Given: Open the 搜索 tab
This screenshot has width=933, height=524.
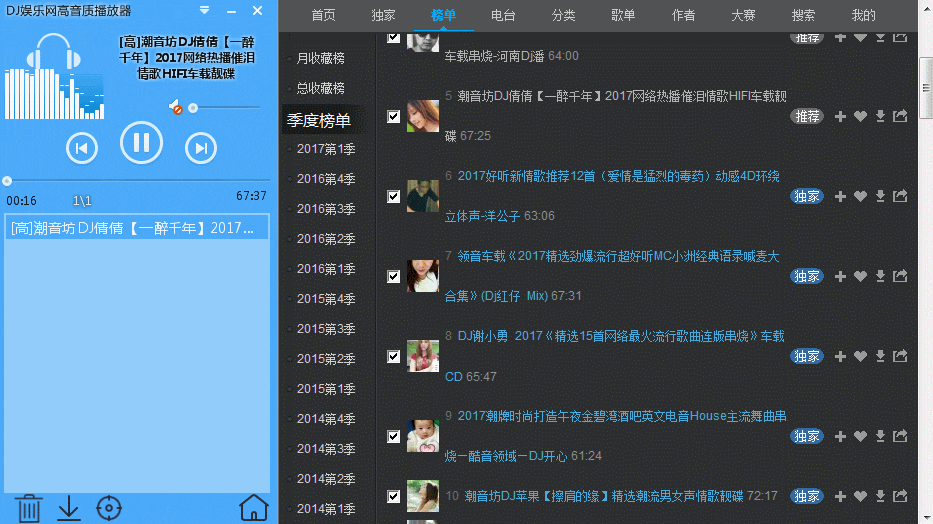Looking at the screenshot, I should (x=803, y=15).
